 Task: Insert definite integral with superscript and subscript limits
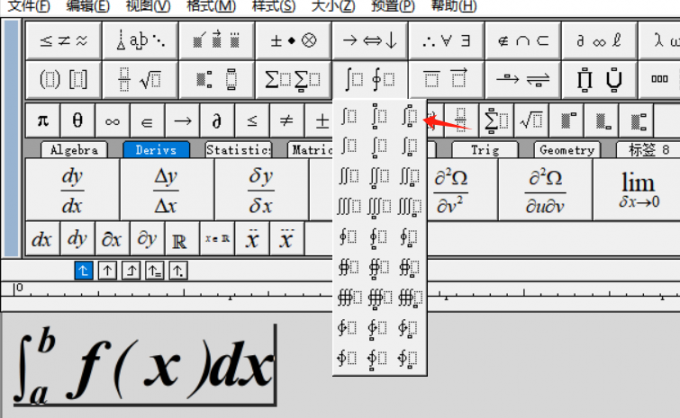tap(409, 116)
